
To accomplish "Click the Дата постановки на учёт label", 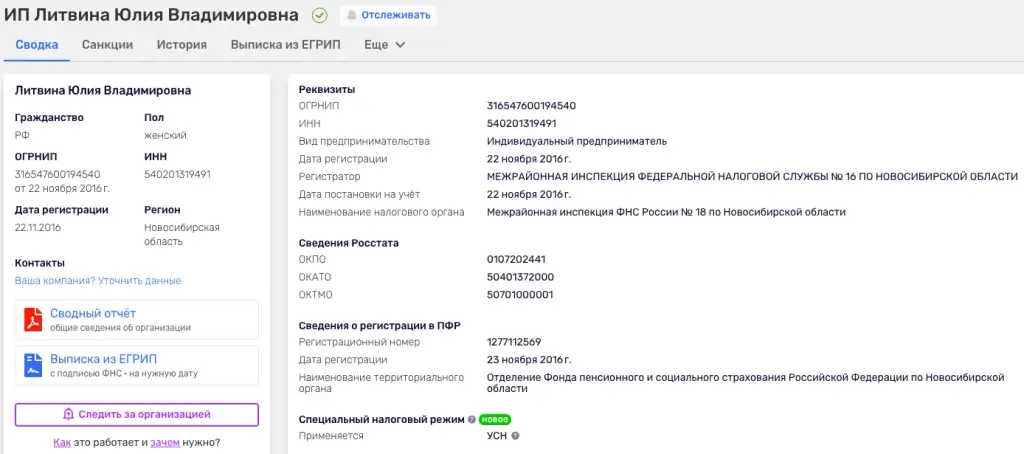I will [x=360, y=194].
